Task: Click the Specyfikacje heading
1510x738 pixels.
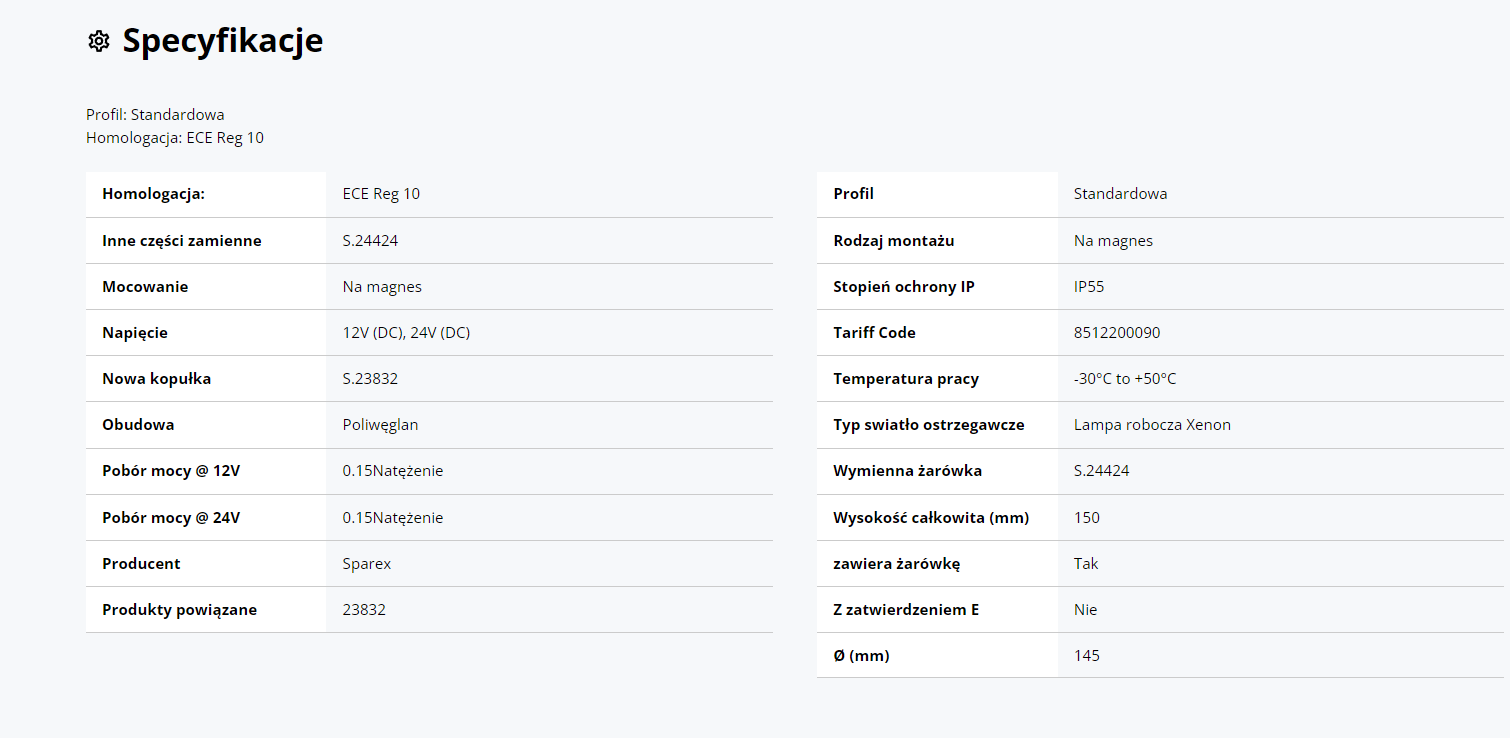Action: 222,41
